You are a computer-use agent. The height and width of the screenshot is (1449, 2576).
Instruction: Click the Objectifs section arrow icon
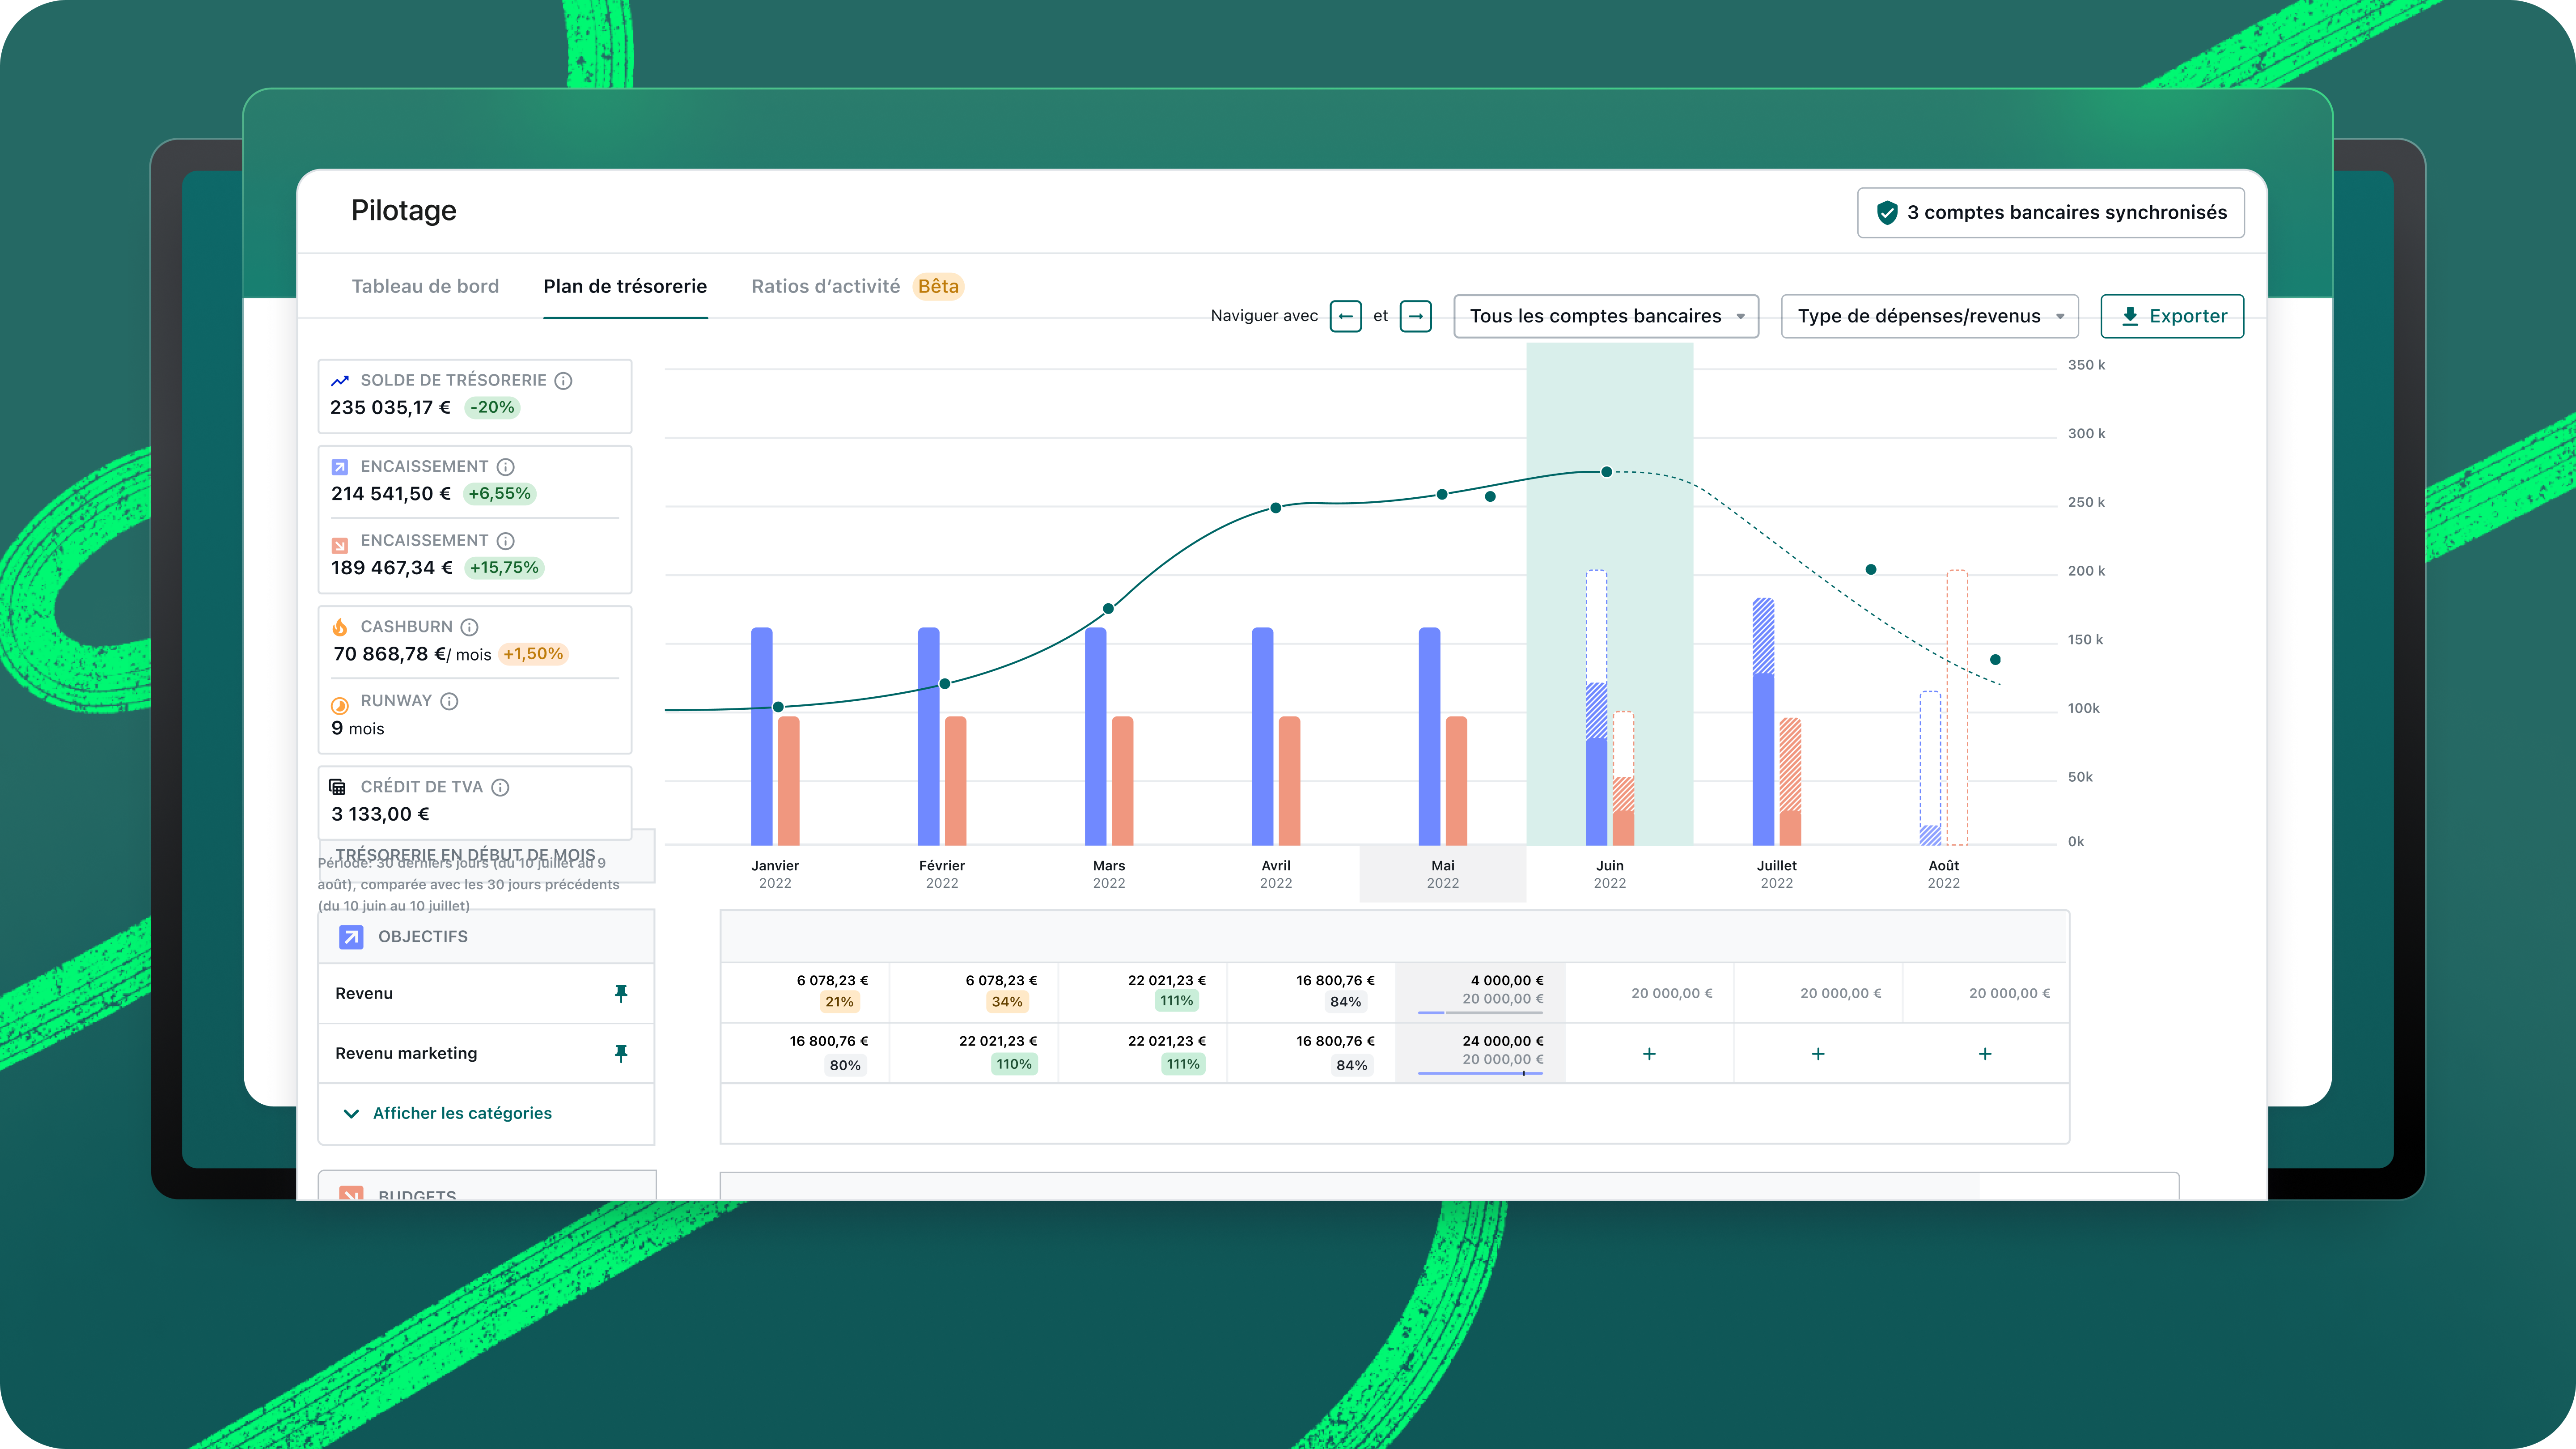coord(351,937)
